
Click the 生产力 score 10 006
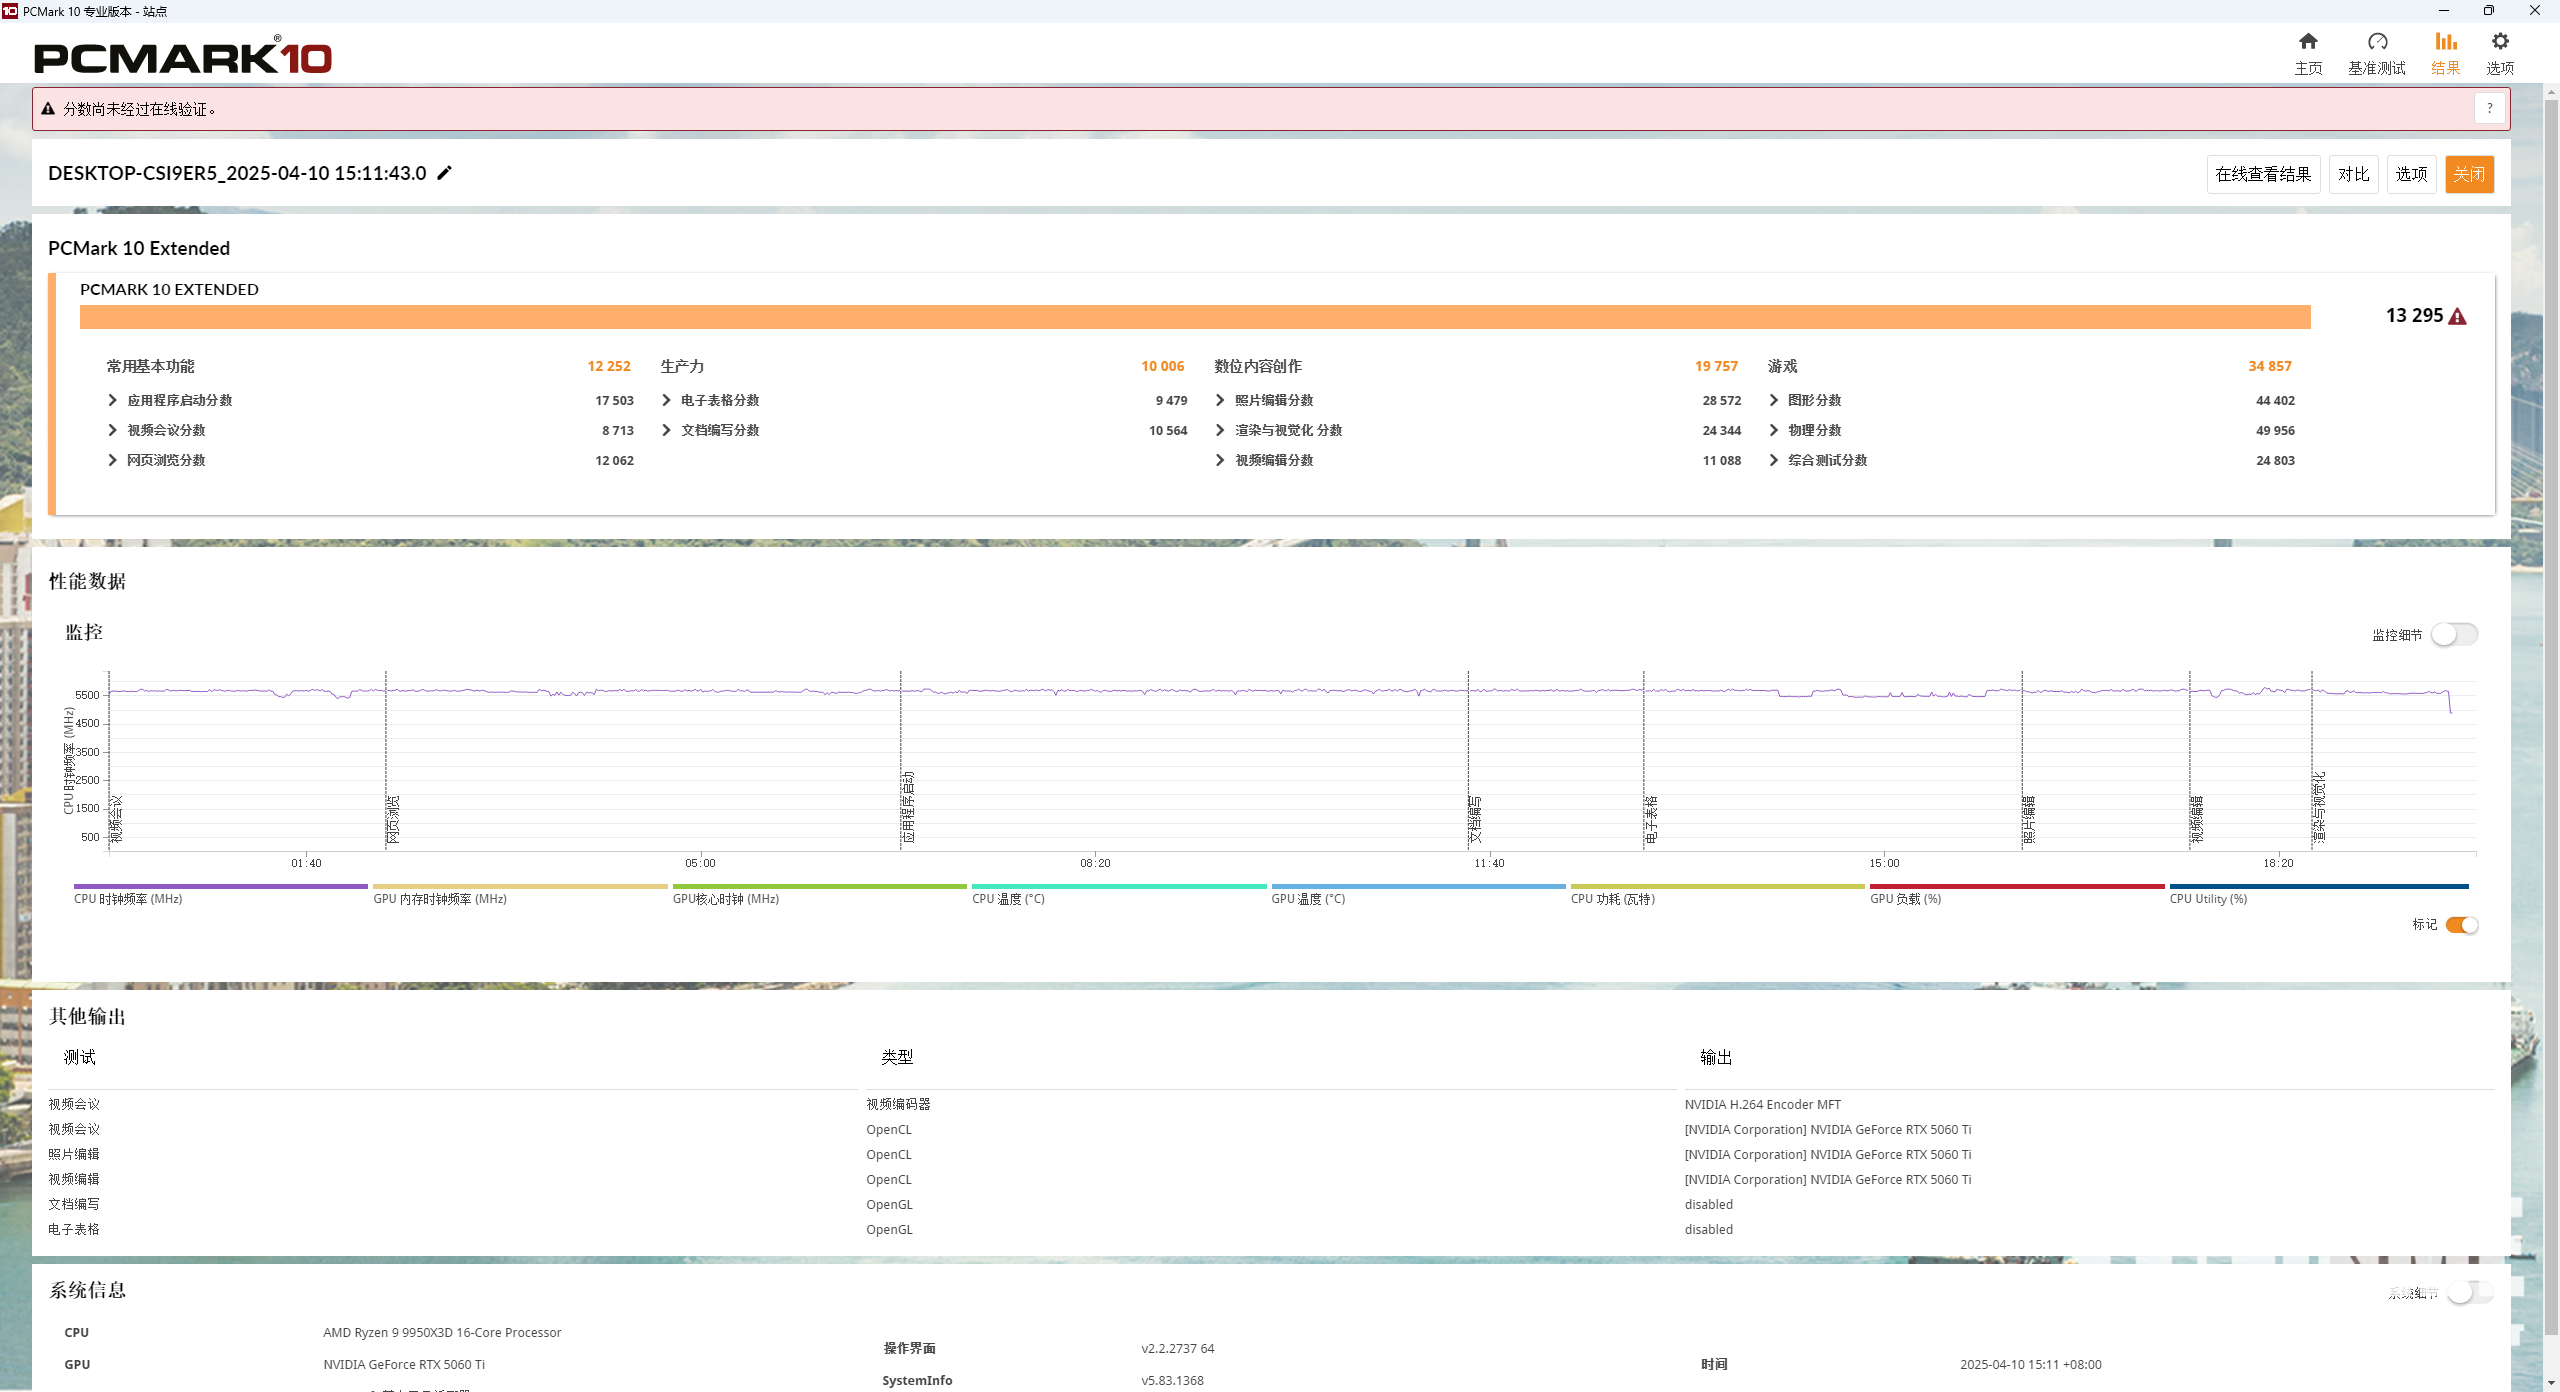1163,366
